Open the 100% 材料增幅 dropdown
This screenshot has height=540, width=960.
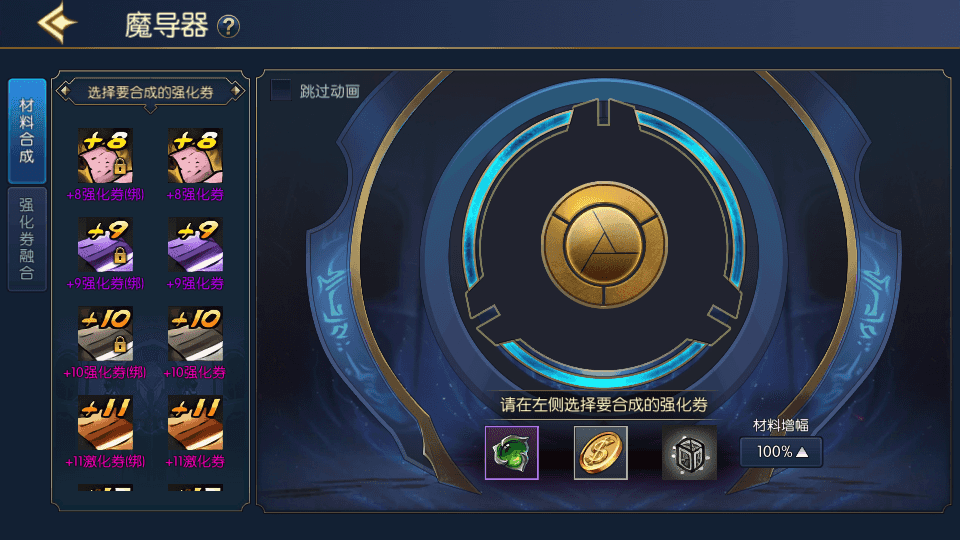pos(781,452)
